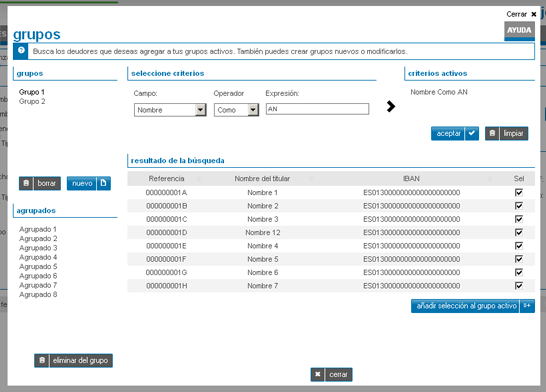Toggle selection checkbox for Nombre 12
Viewport: 546px width, 392px height.
point(519,232)
